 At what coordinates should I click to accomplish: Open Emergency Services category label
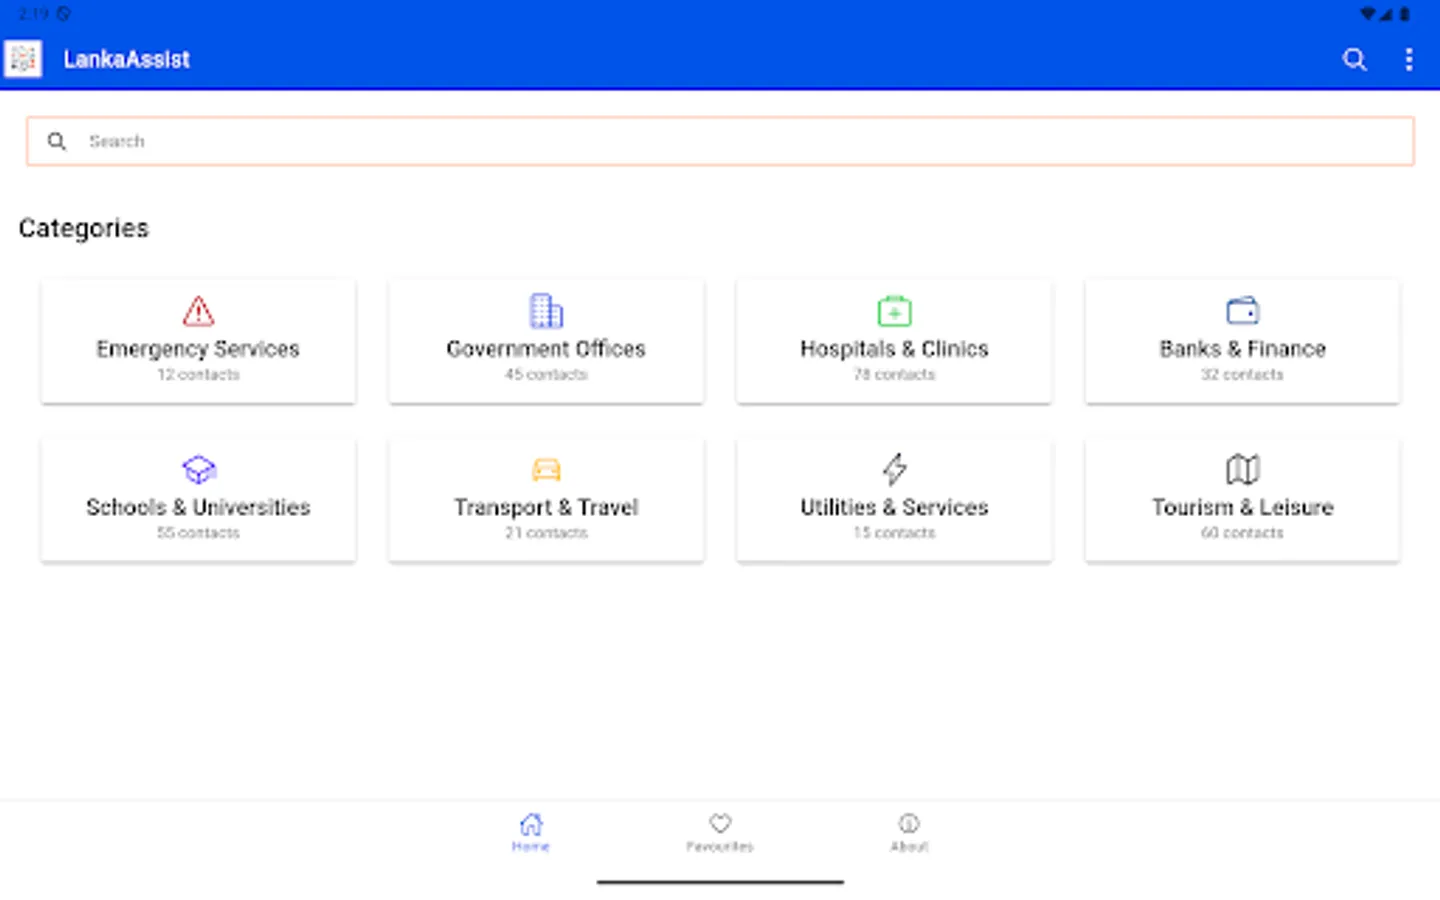pos(198,349)
